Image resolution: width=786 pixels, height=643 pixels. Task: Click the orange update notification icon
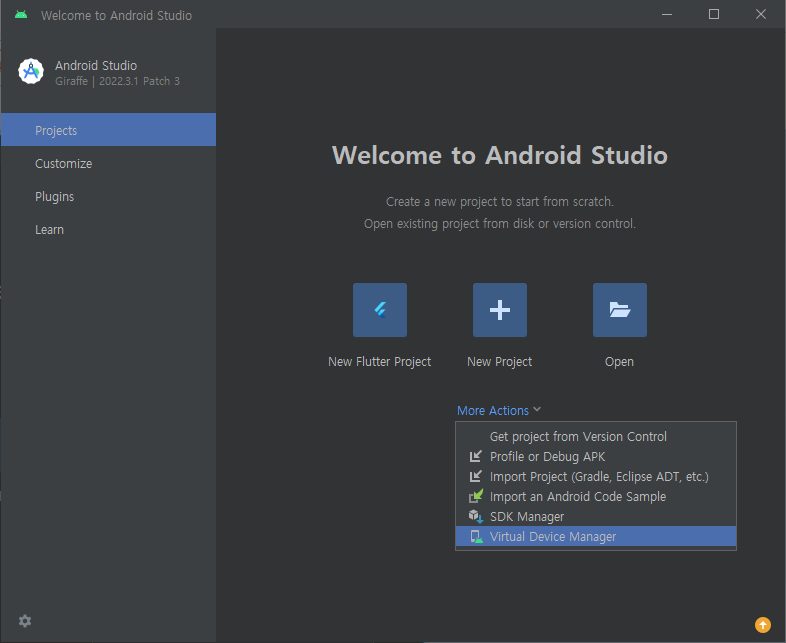pyautogui.click(x=762, y=625)
